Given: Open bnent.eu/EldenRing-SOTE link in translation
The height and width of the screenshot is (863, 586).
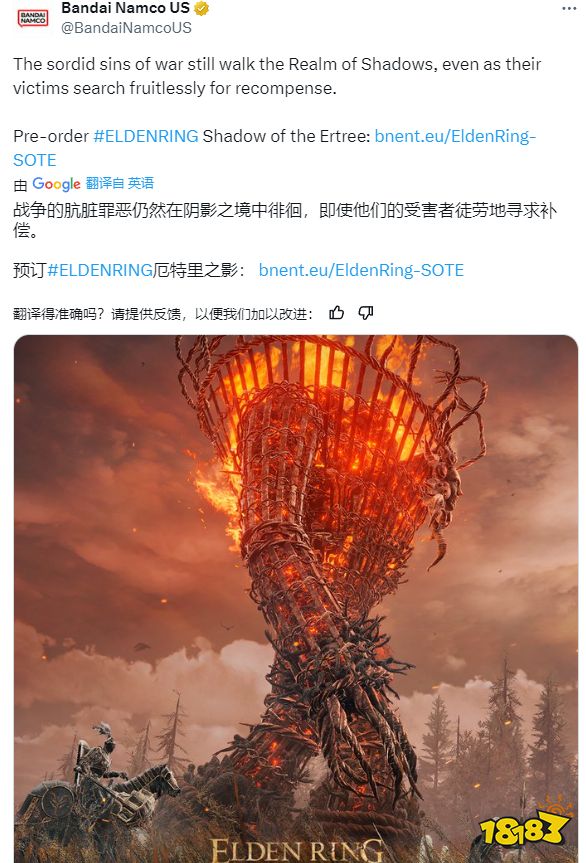Looking at the screenshot, I should pos(361,270).
